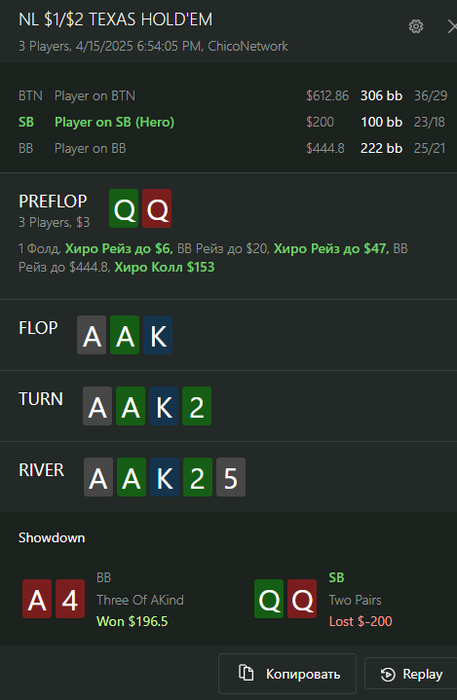Screen dimensions: 457x700
Task: Click the green Q hole card in preflop
Action: [x=124, y=208]
